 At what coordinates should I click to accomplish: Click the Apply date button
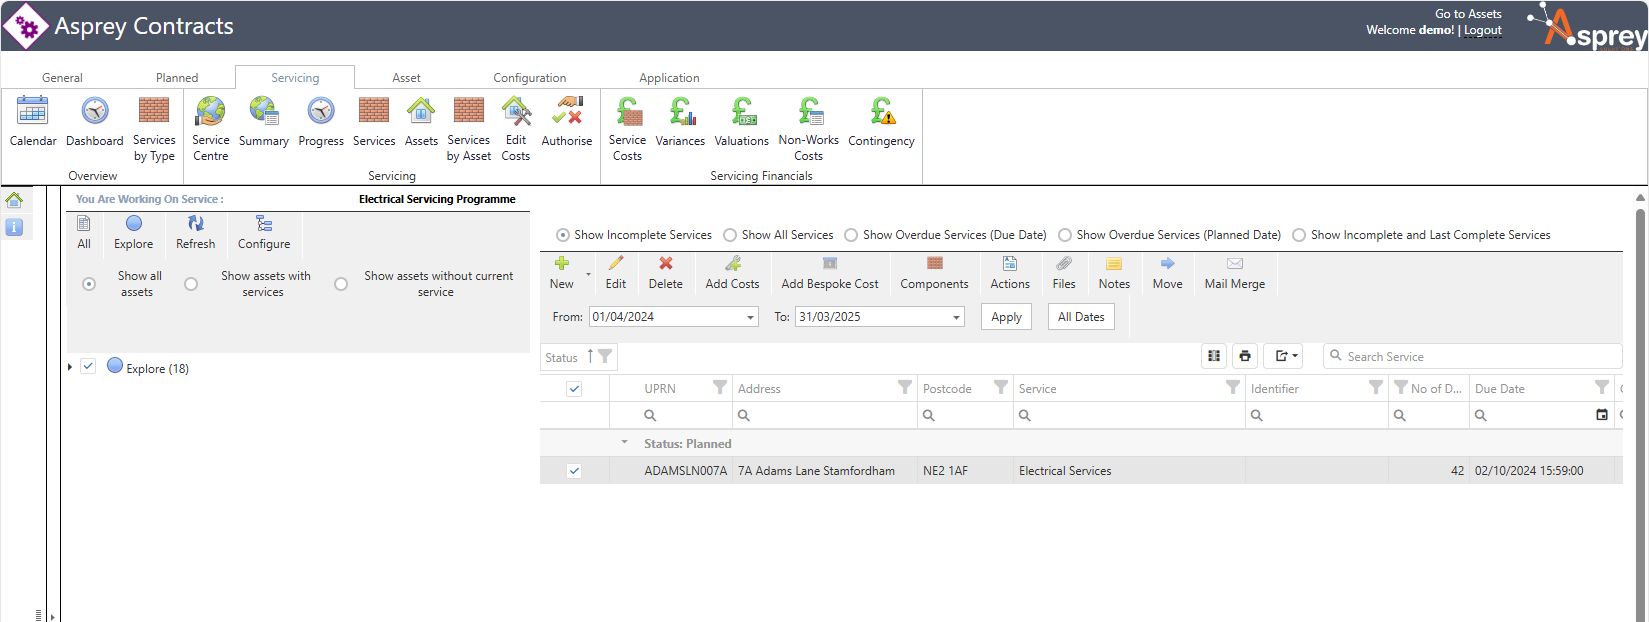pyautogui.click(x=1006, y=317)
